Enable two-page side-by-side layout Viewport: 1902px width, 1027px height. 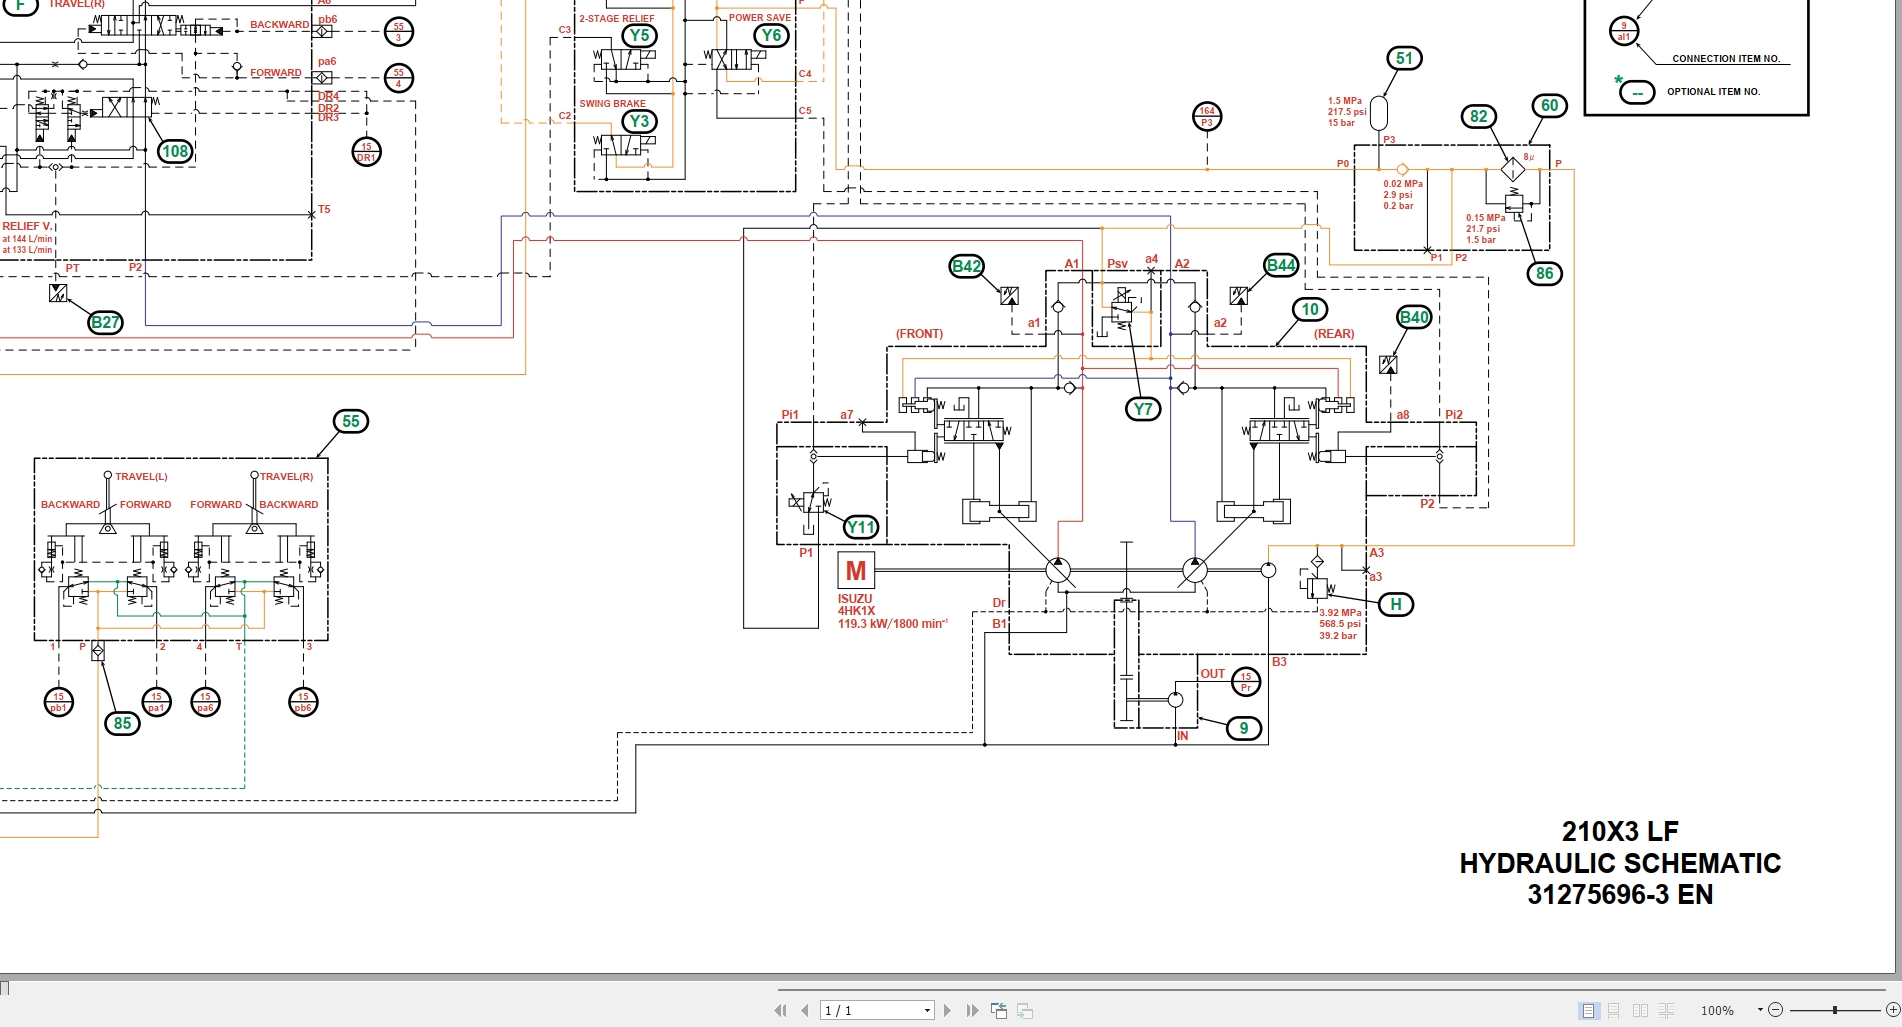click(1640, 1010)
